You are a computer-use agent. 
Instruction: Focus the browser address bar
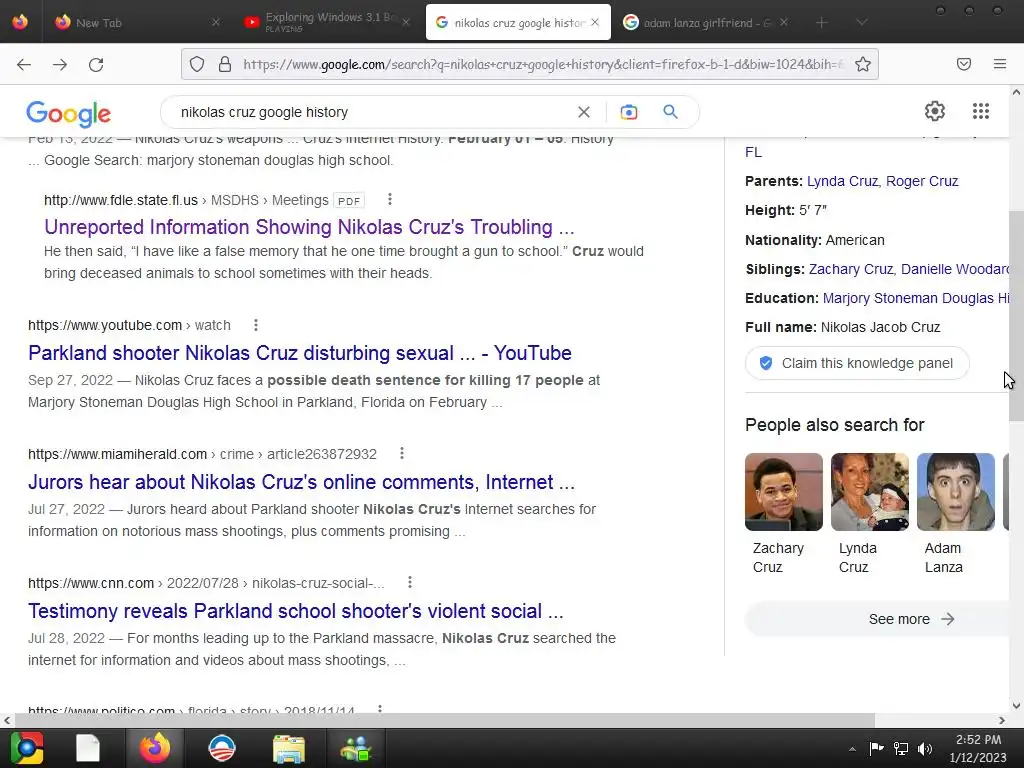(x=542, y=64)
